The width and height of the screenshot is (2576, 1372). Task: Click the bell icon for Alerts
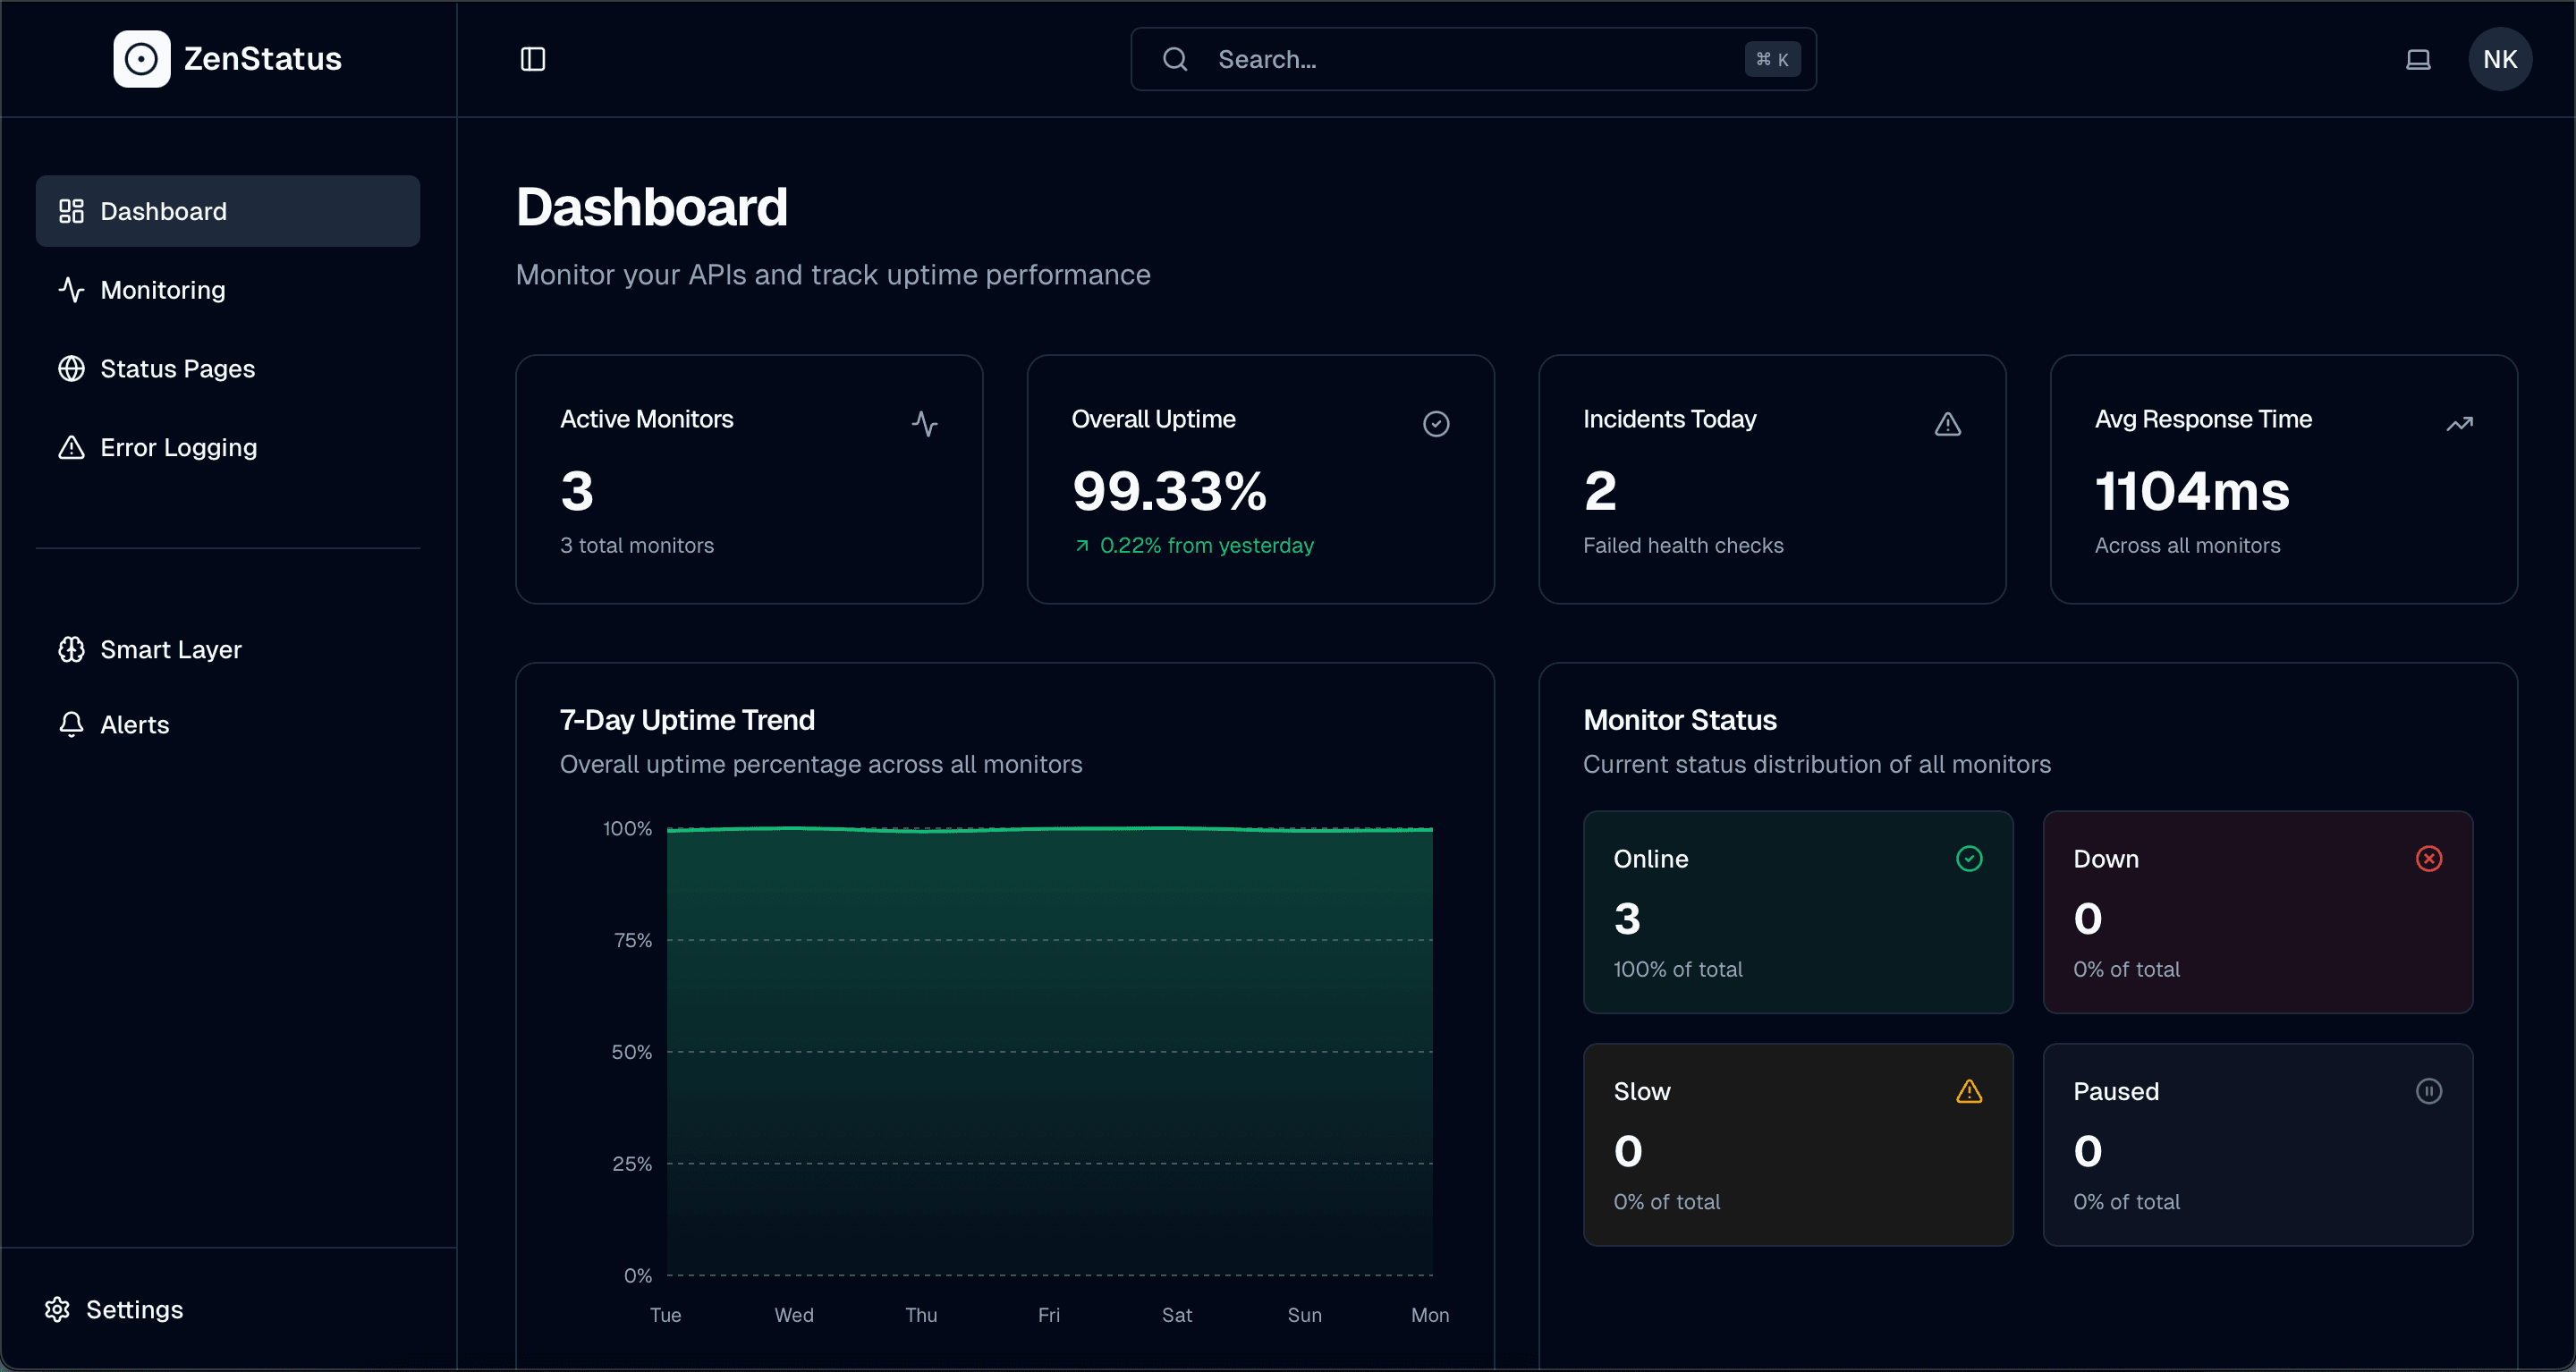point(71,724)
